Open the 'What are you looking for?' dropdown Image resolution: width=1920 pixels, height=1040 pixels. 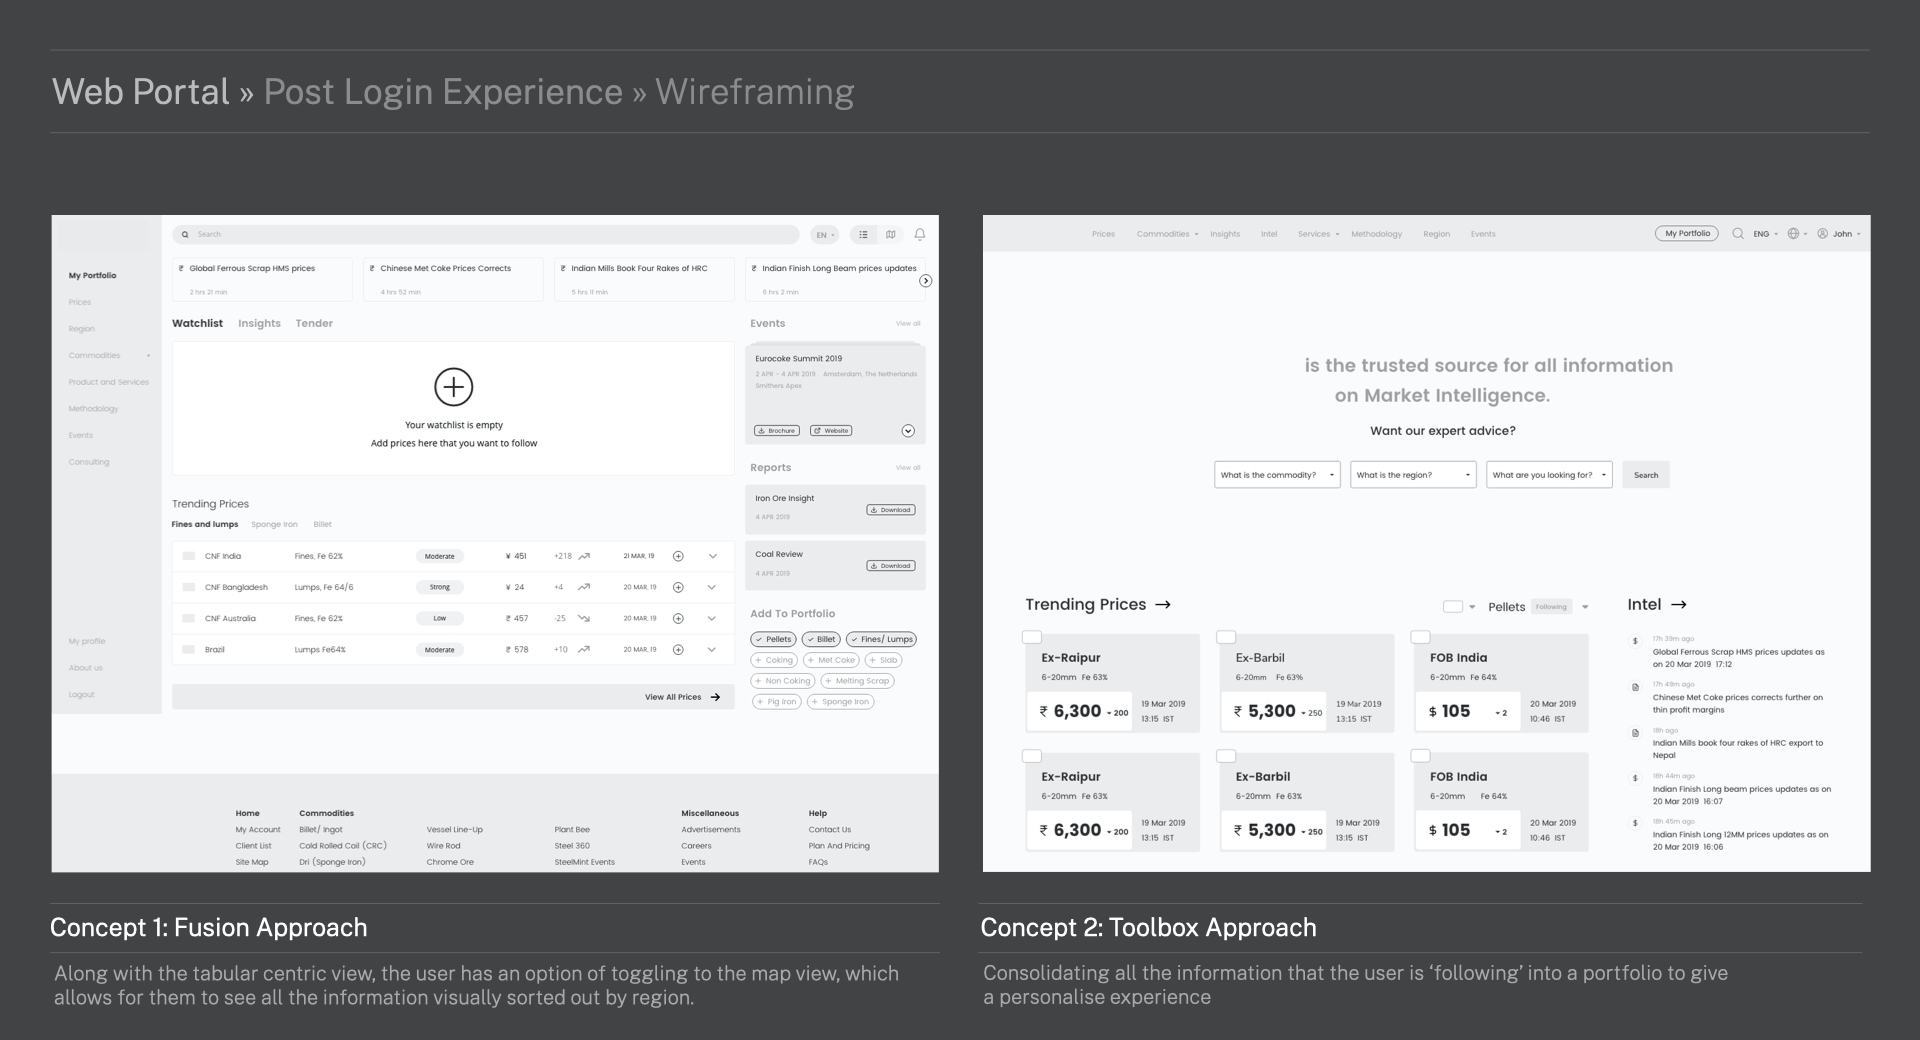[x=1549, y=475]
